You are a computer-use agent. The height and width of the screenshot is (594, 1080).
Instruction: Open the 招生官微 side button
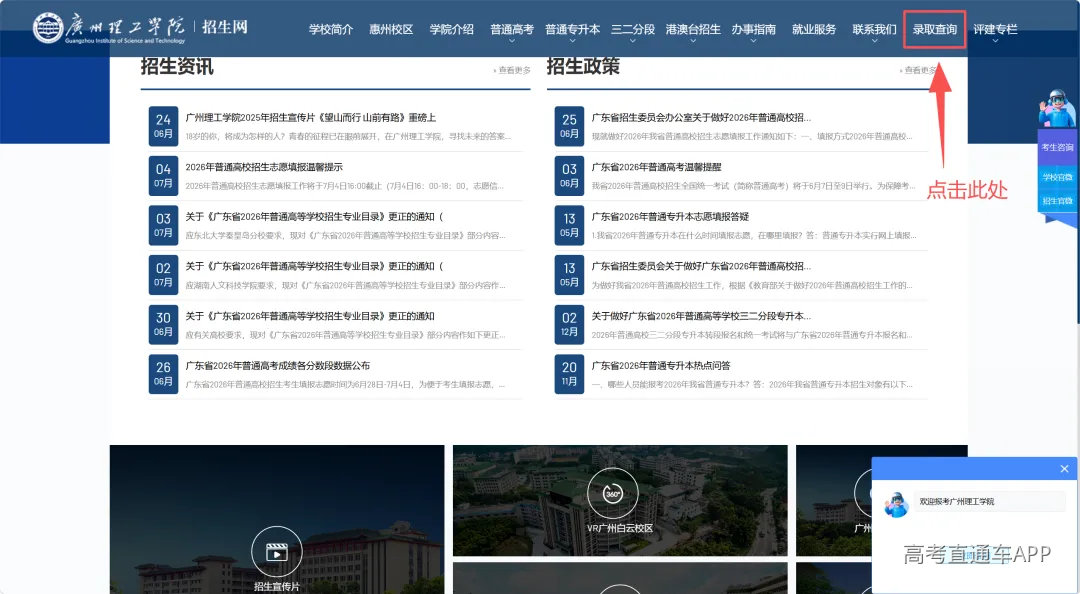pos(1057,201)
